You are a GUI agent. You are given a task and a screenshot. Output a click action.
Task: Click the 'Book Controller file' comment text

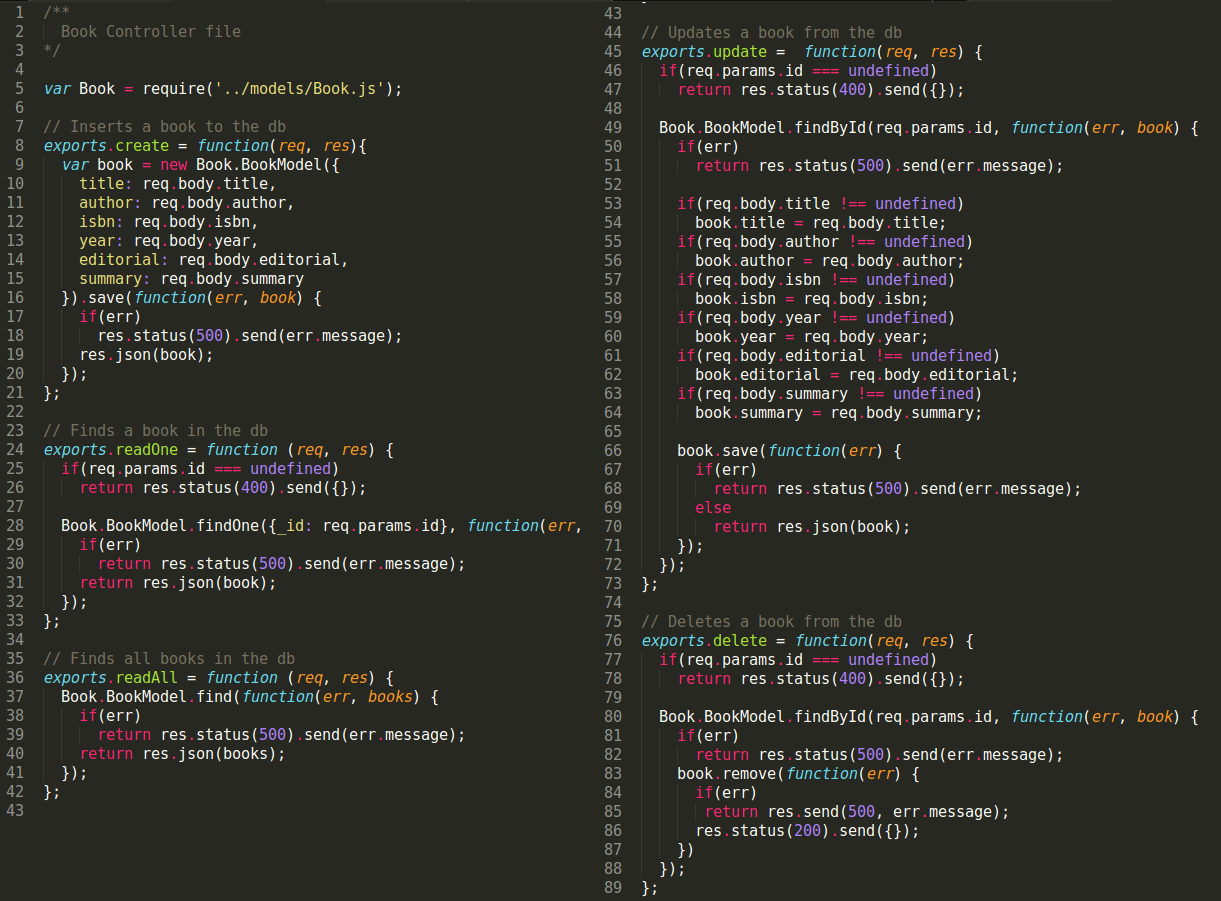pos(151,31)
